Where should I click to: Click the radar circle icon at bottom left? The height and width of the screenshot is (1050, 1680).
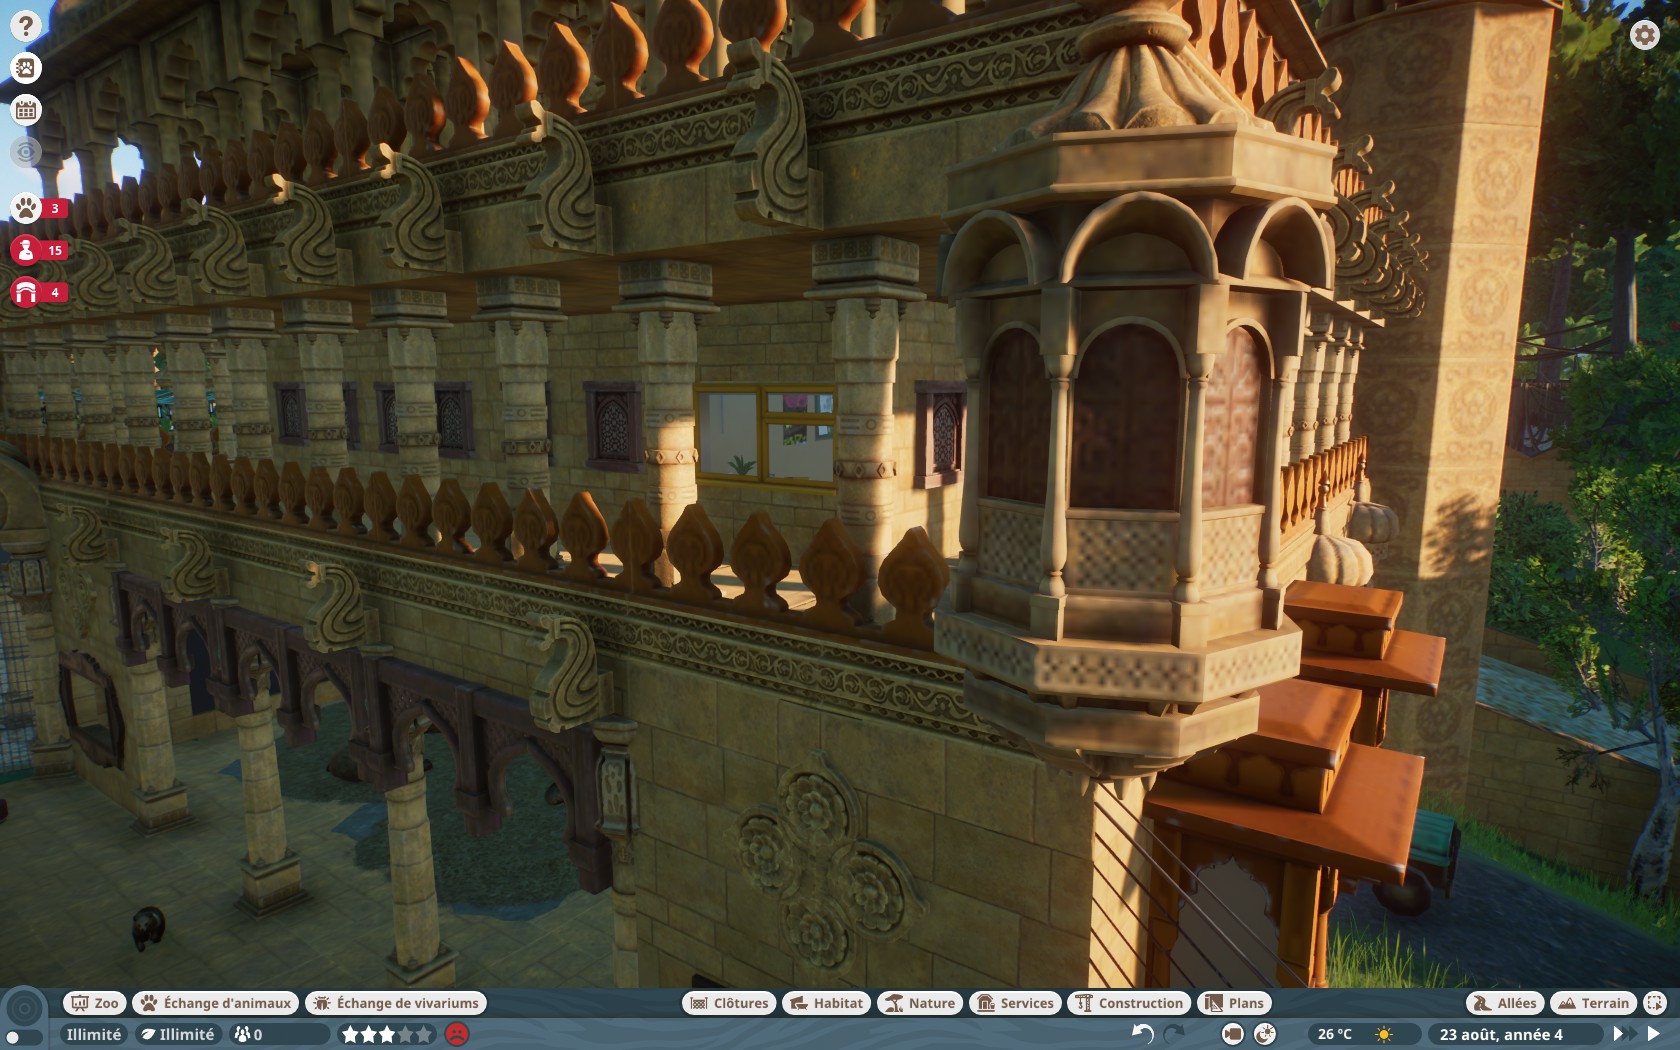coord(25,1008)
